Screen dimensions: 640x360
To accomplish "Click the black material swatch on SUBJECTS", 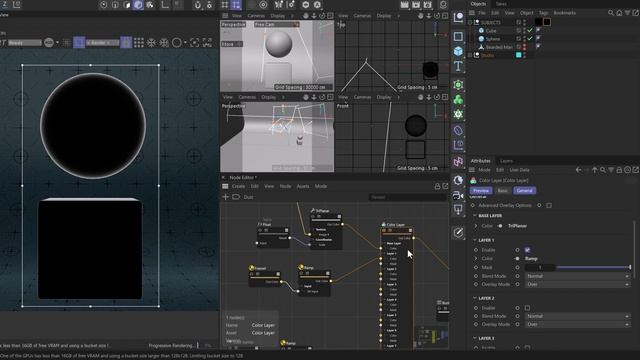I will click(x=538, y=22).
